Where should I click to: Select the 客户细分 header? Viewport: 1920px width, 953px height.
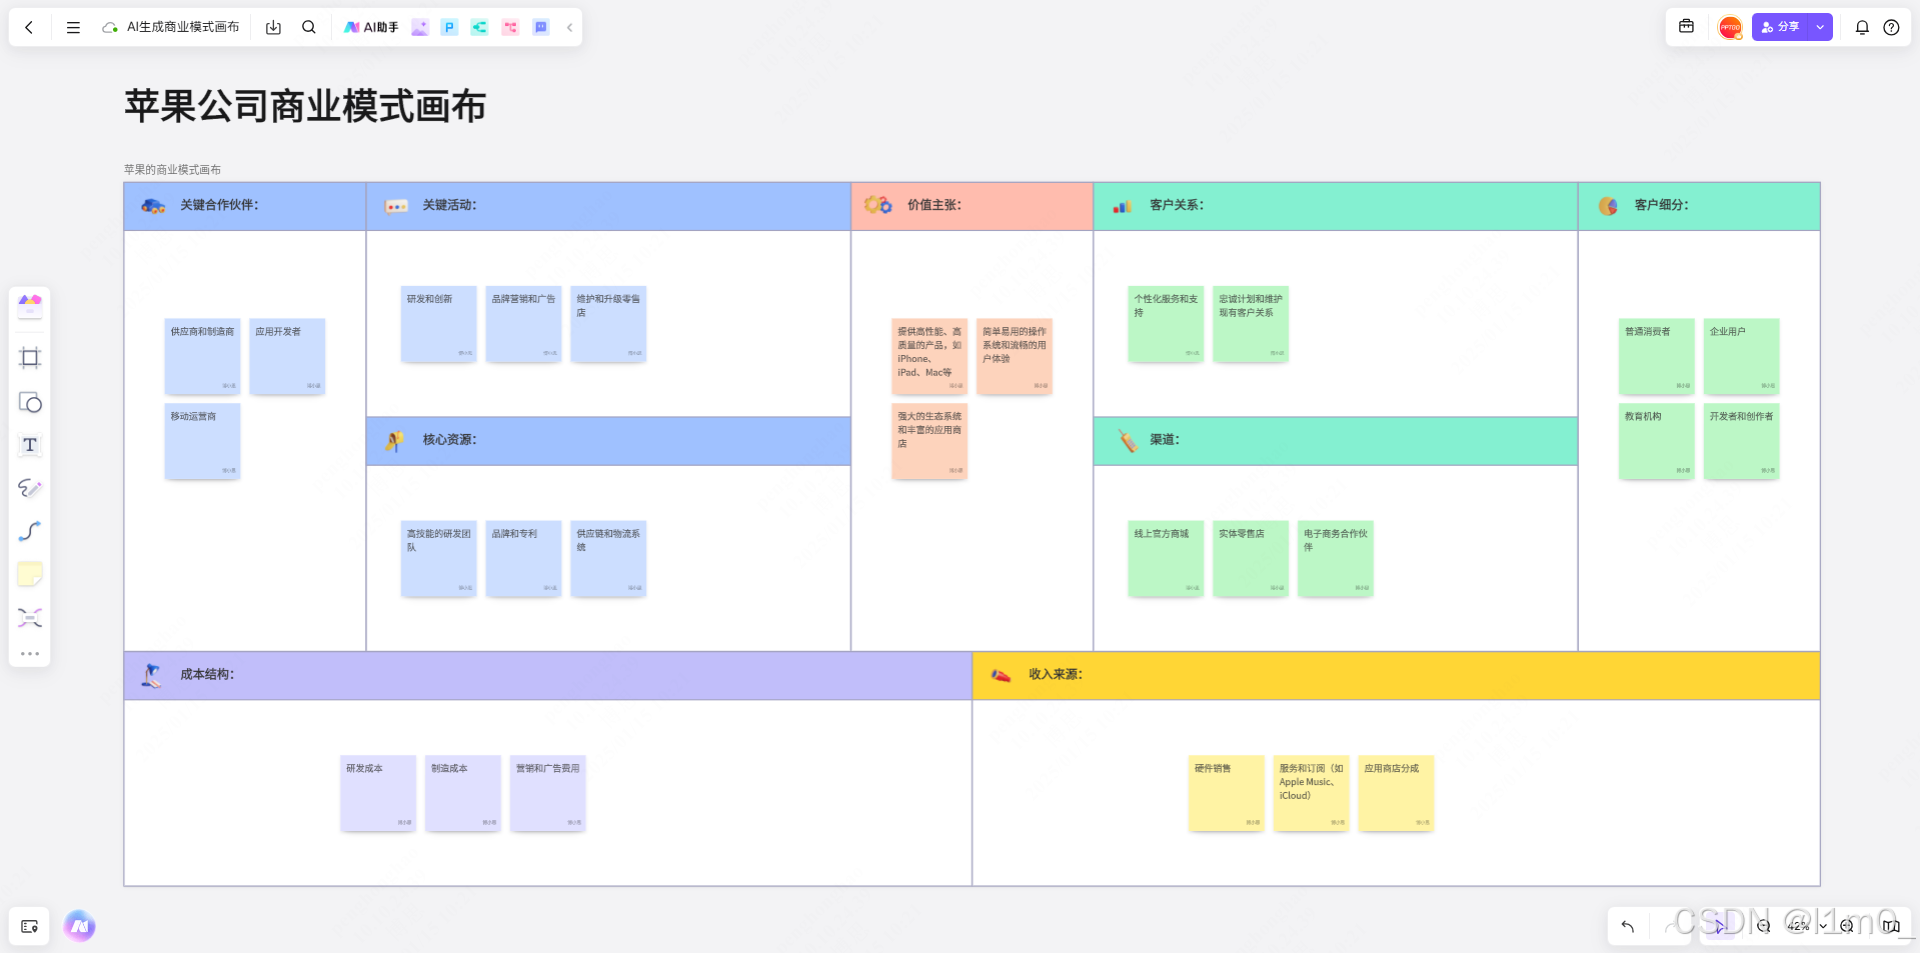point(1699,206)
